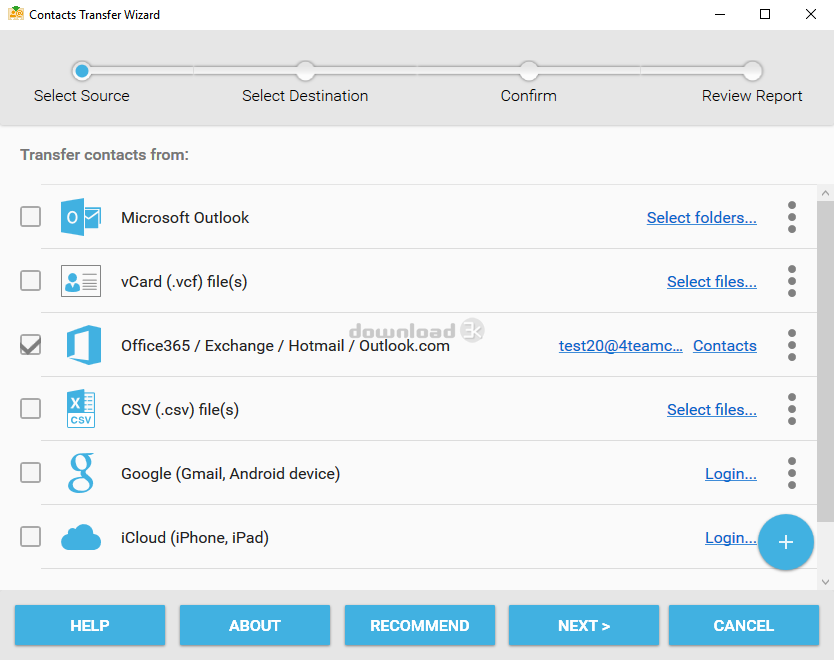Viewport: 834px width, 660px height.
Task: Open three-dot menu for Google row
Action: [791, 473]
